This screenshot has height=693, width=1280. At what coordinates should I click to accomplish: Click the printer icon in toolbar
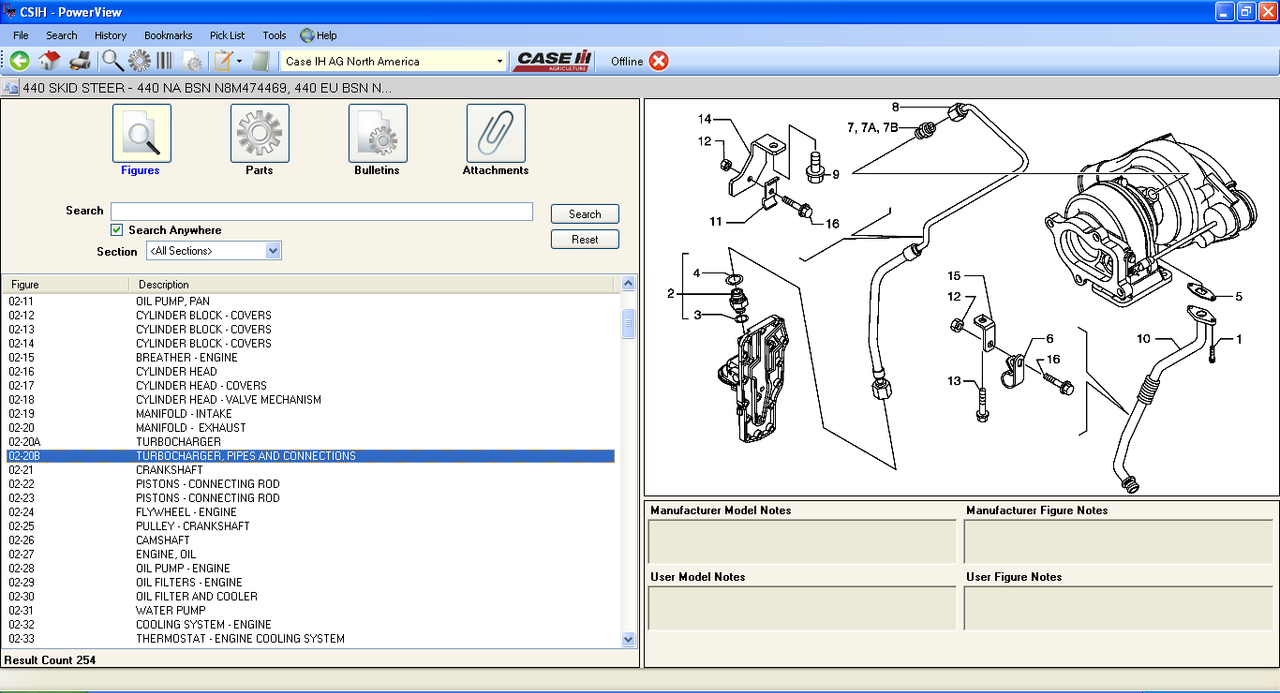[x=80, y=61]
